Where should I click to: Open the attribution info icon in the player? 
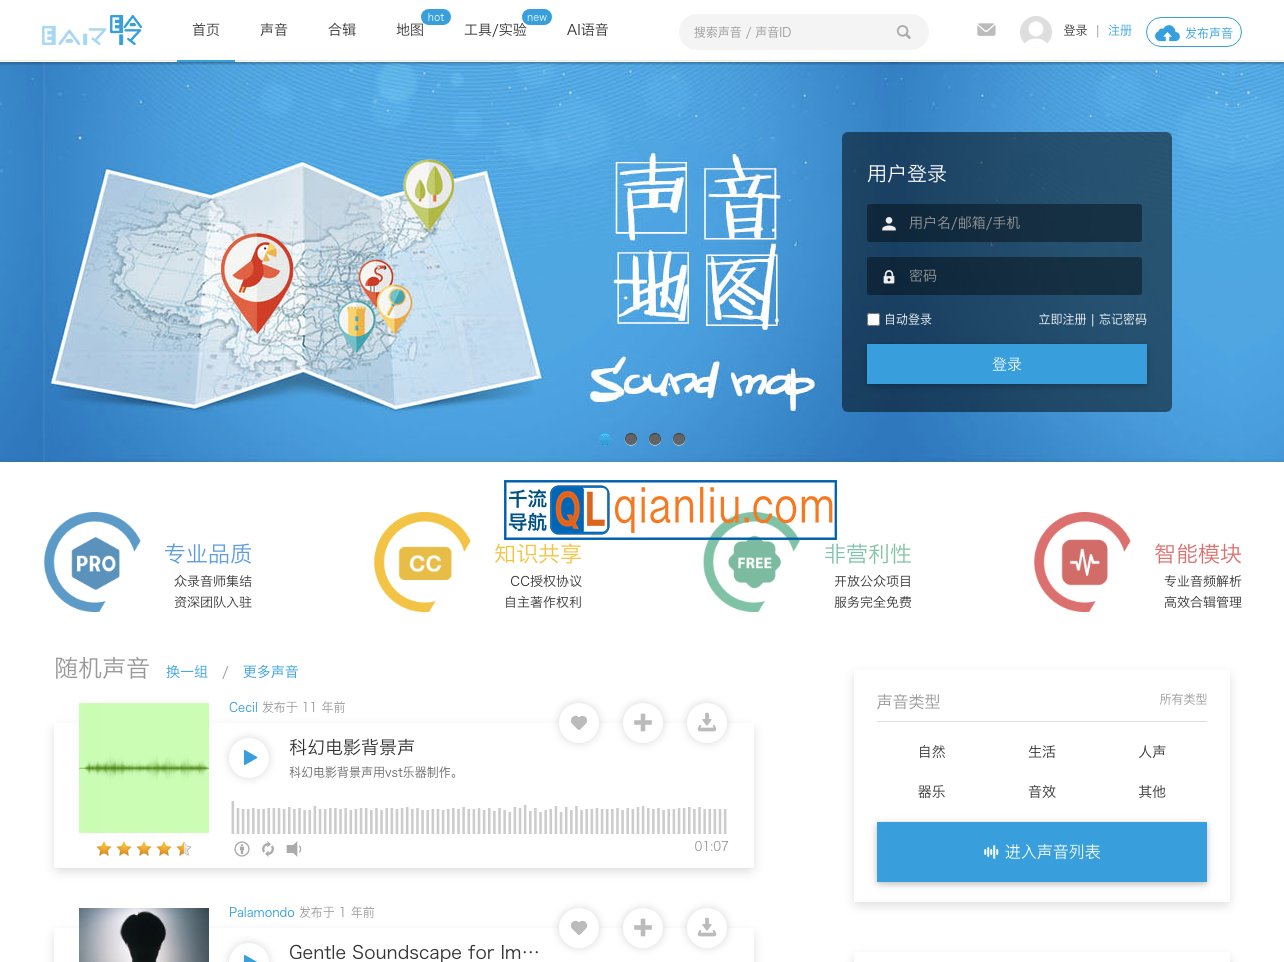pyautogui.click(x=241, y=848)
